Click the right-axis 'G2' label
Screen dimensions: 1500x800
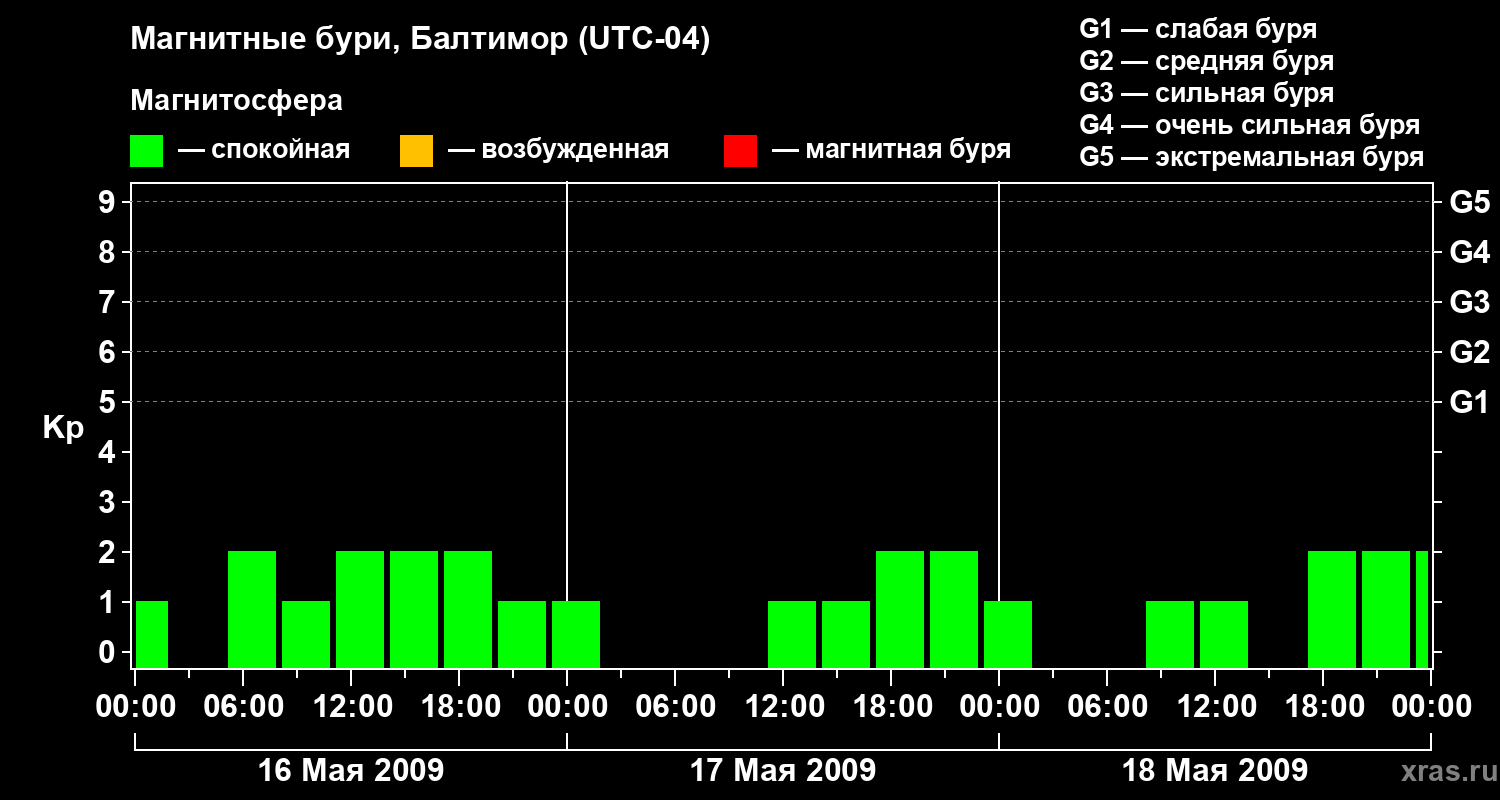pos(1470,352)
